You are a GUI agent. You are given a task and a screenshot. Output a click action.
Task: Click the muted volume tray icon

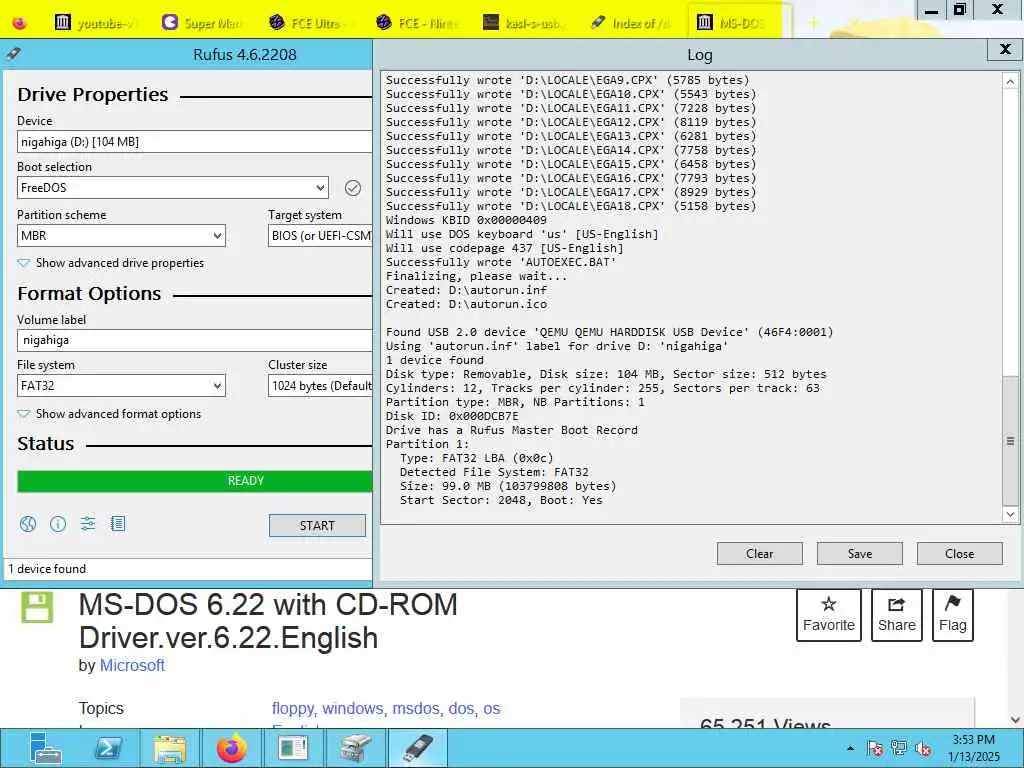(x=923, y=748)
